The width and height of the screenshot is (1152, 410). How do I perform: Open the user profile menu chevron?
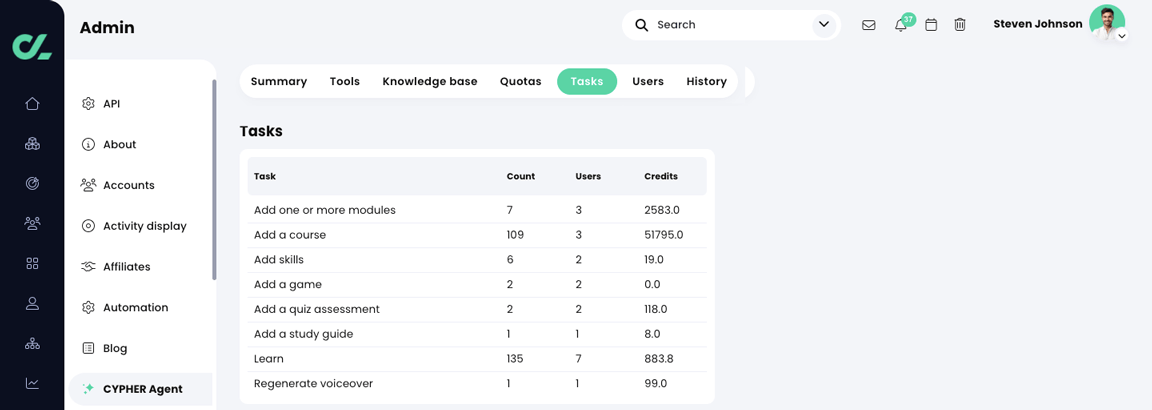coord(1122,37)
